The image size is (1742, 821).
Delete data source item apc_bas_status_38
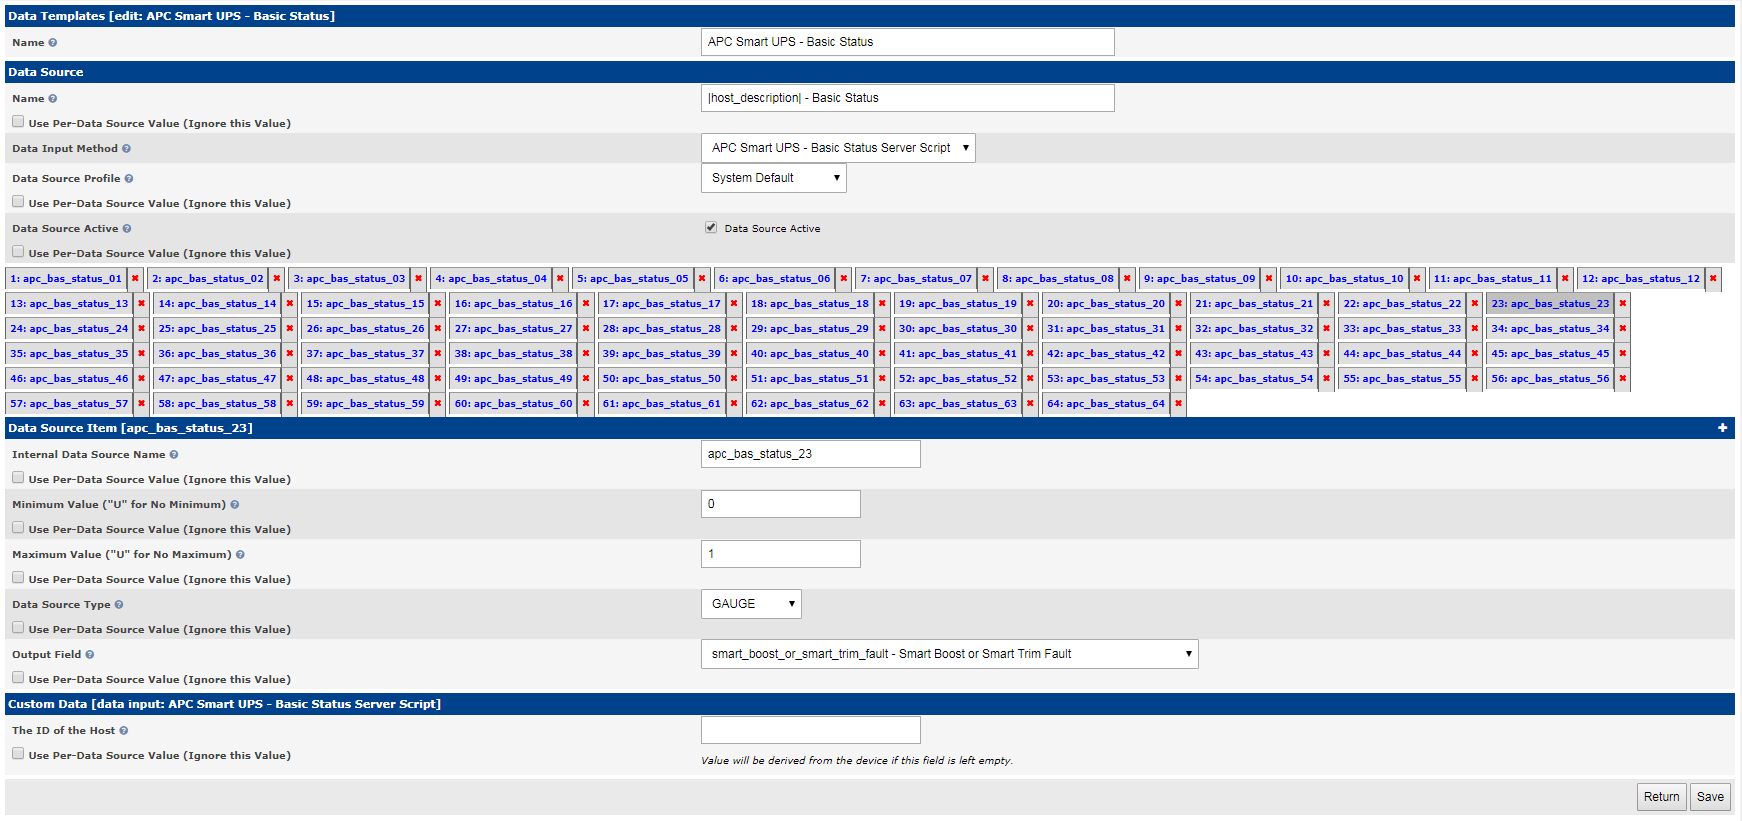(x=586, y=354)
